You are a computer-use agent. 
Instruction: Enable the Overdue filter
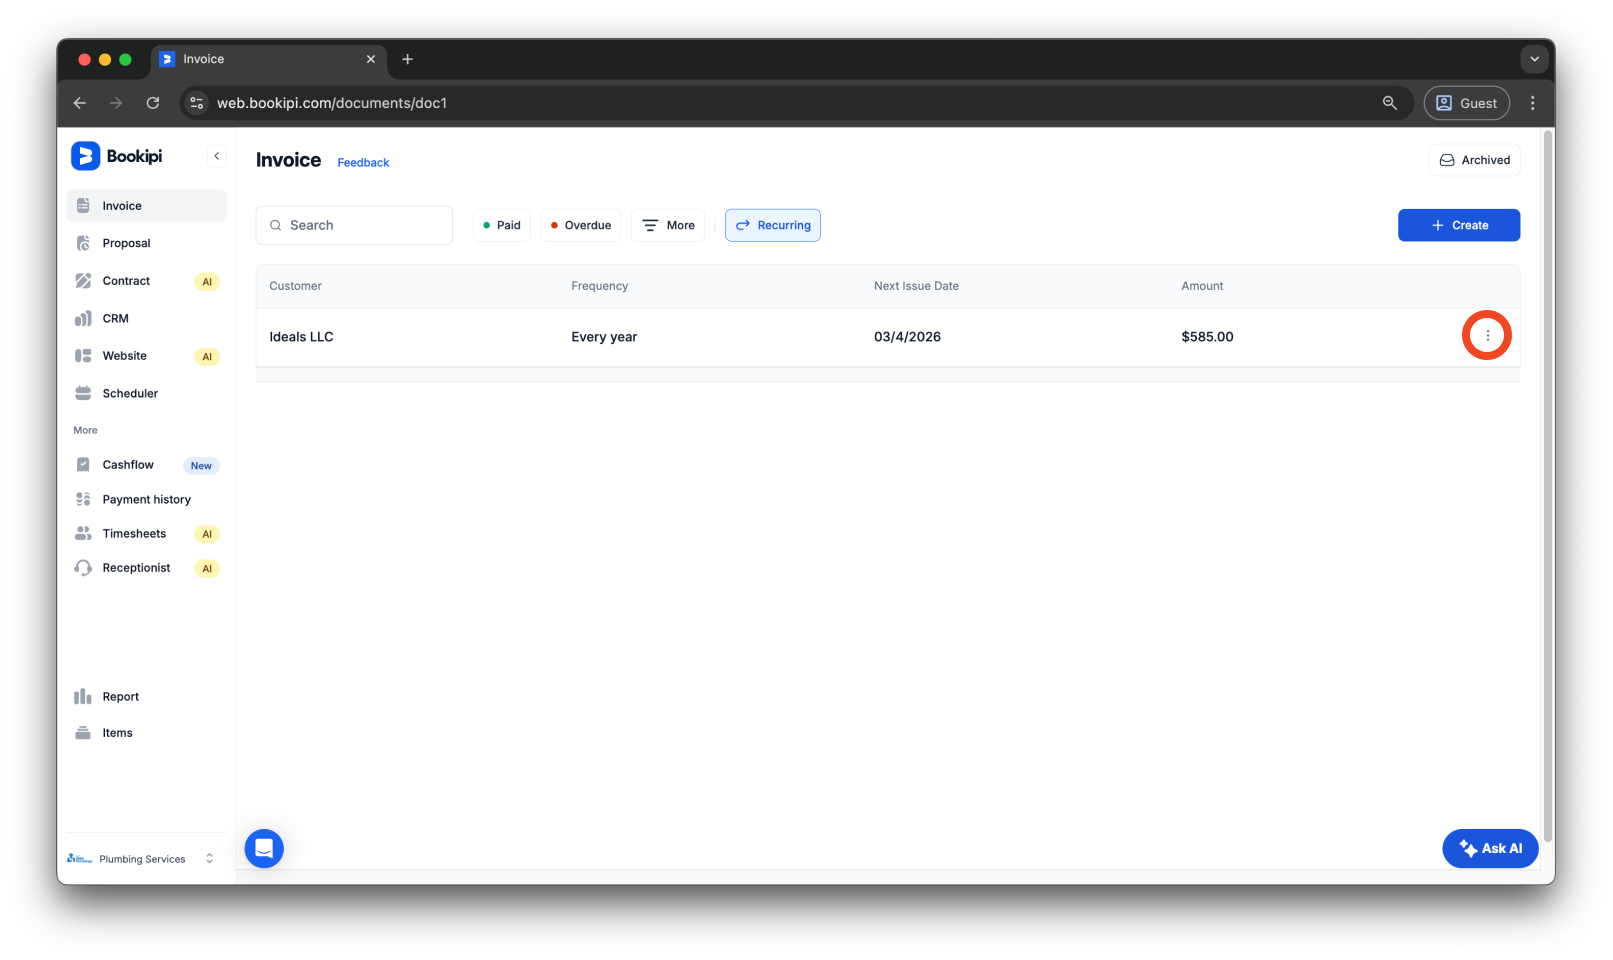point(580,225)
